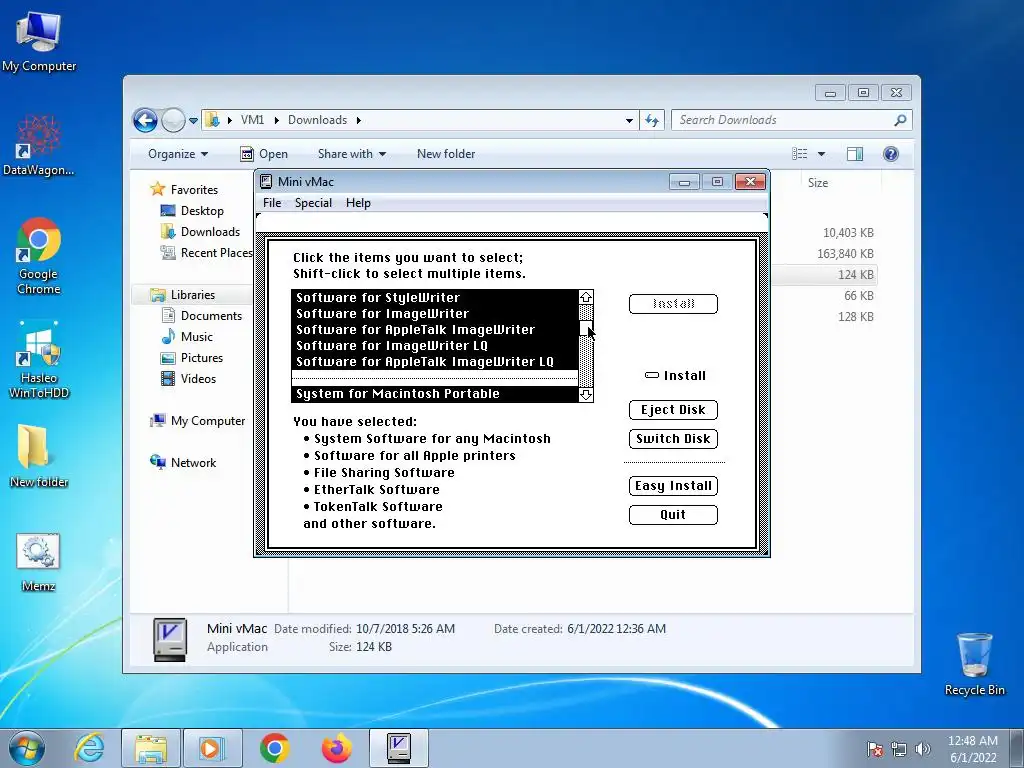Open the Help menu in Mini vMac
The width and height of the screenshot is (1024, 768).
coord(358,203)
